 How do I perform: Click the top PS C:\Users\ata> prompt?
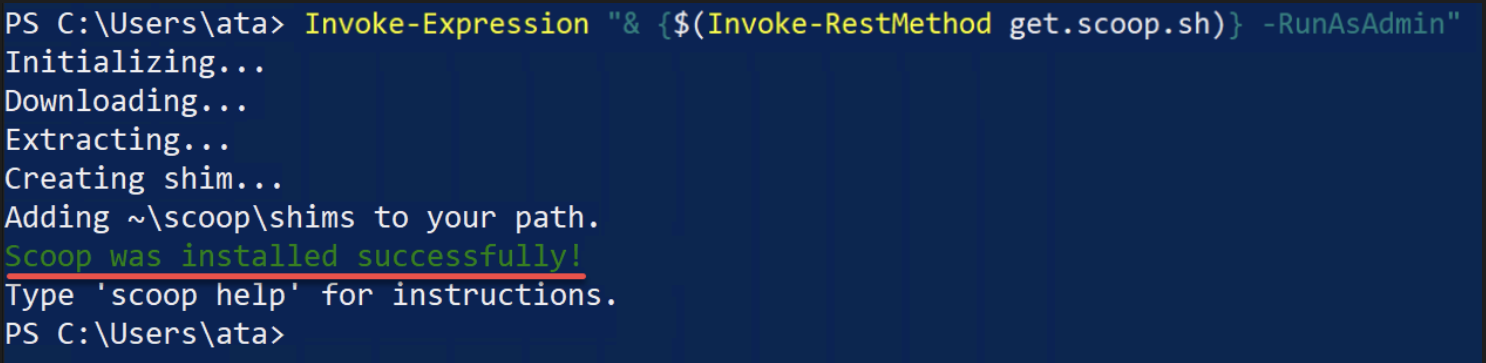click(x=144, y=24)
